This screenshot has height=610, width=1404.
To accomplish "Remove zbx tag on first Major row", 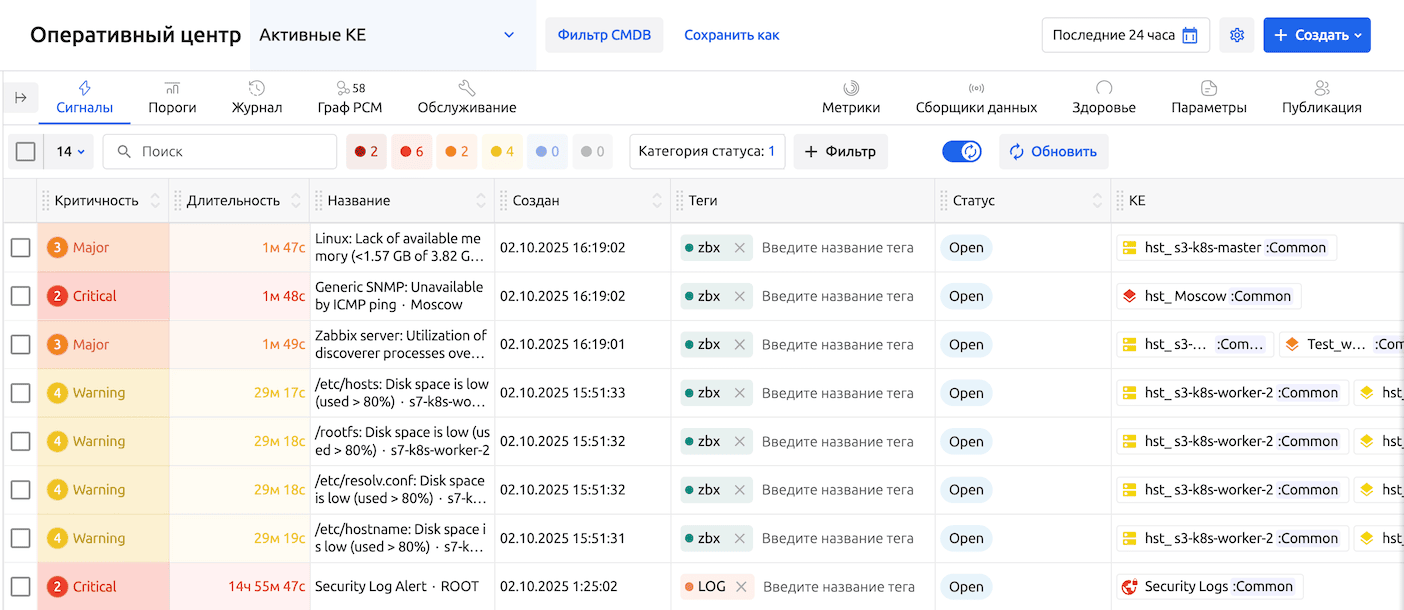I will tap(740, 248).
